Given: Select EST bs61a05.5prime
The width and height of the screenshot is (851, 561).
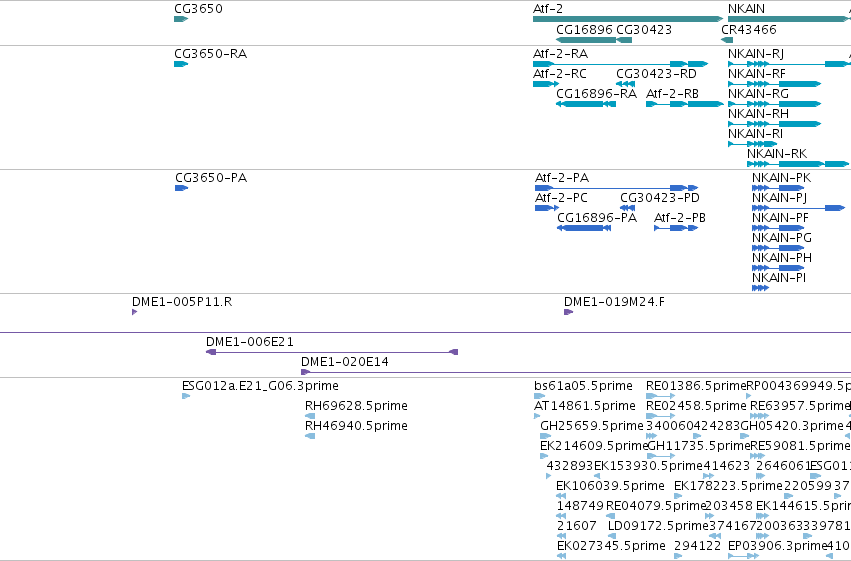Looking at the screenshot, I should coord(539,397).
